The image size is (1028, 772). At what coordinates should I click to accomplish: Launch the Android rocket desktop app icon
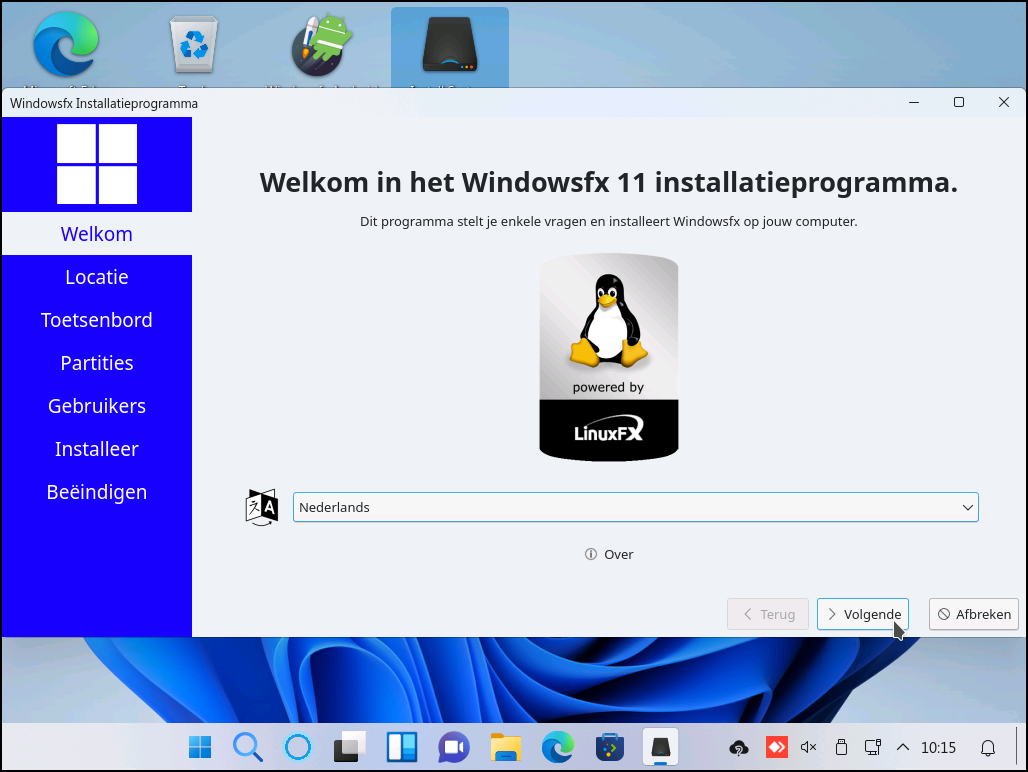point(322,45)
